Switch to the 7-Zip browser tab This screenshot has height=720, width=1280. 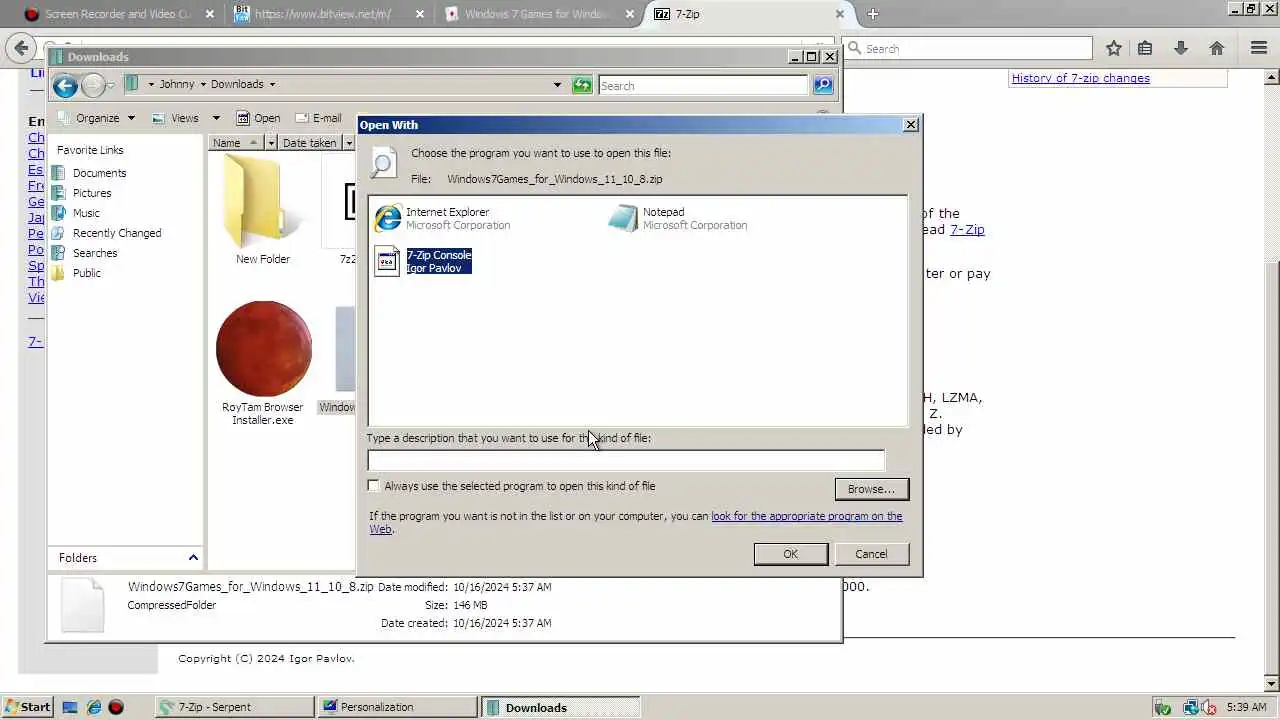(x=747, y=14)
